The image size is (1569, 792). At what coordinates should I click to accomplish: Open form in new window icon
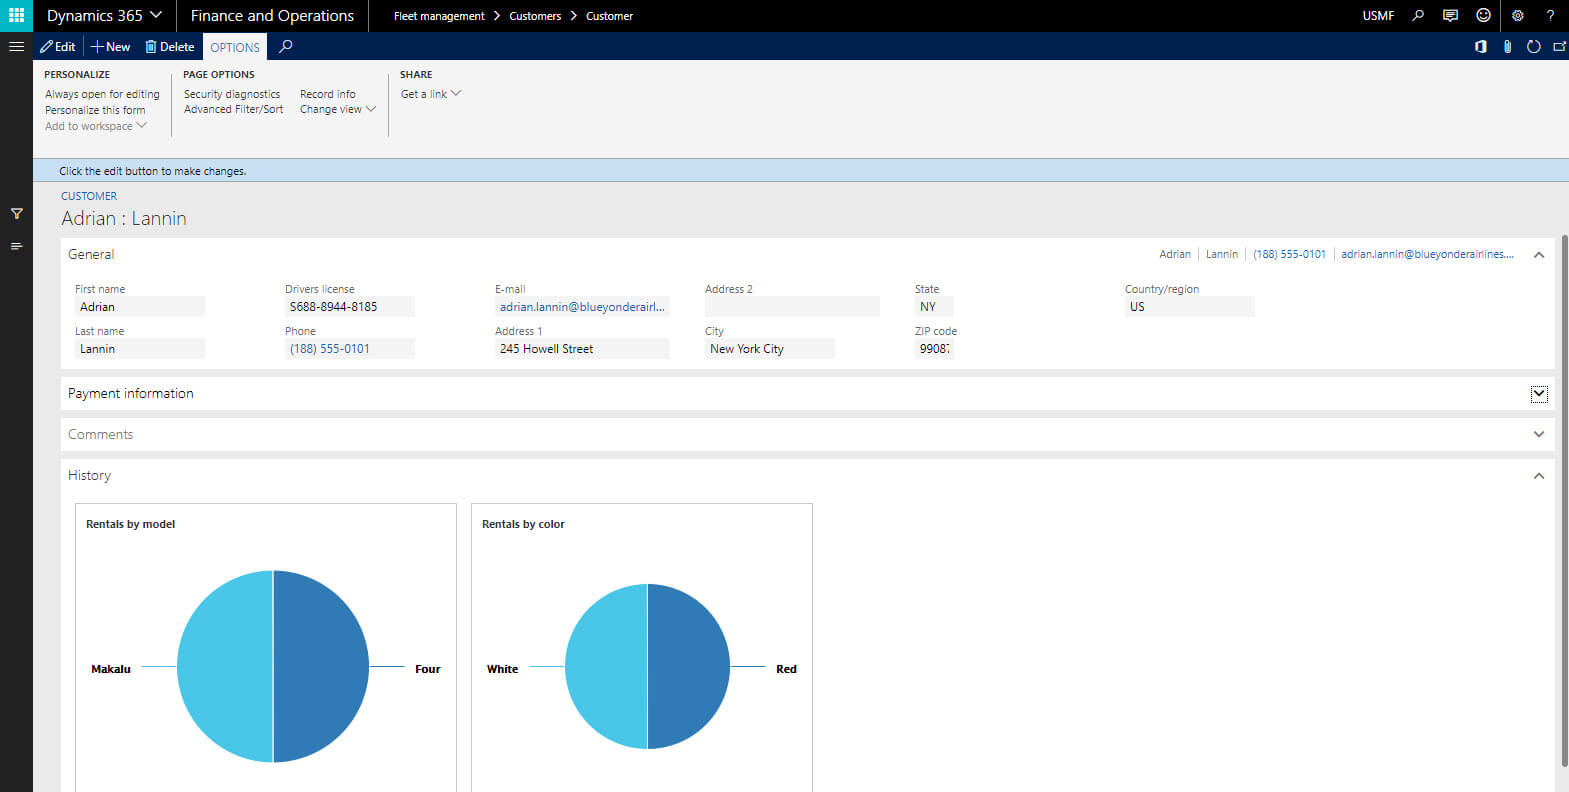(x=1559, y=46)
